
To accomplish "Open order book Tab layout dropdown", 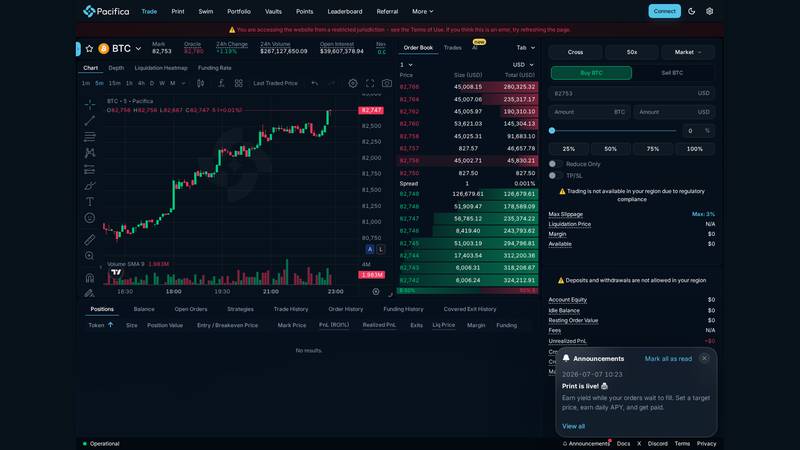I will click(x=526, y=48).
